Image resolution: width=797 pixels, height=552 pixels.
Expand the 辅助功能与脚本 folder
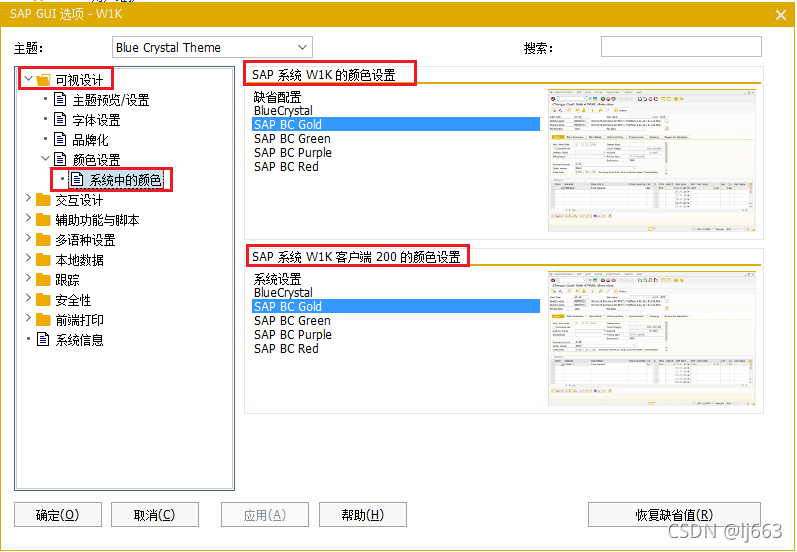click(28, 219)
